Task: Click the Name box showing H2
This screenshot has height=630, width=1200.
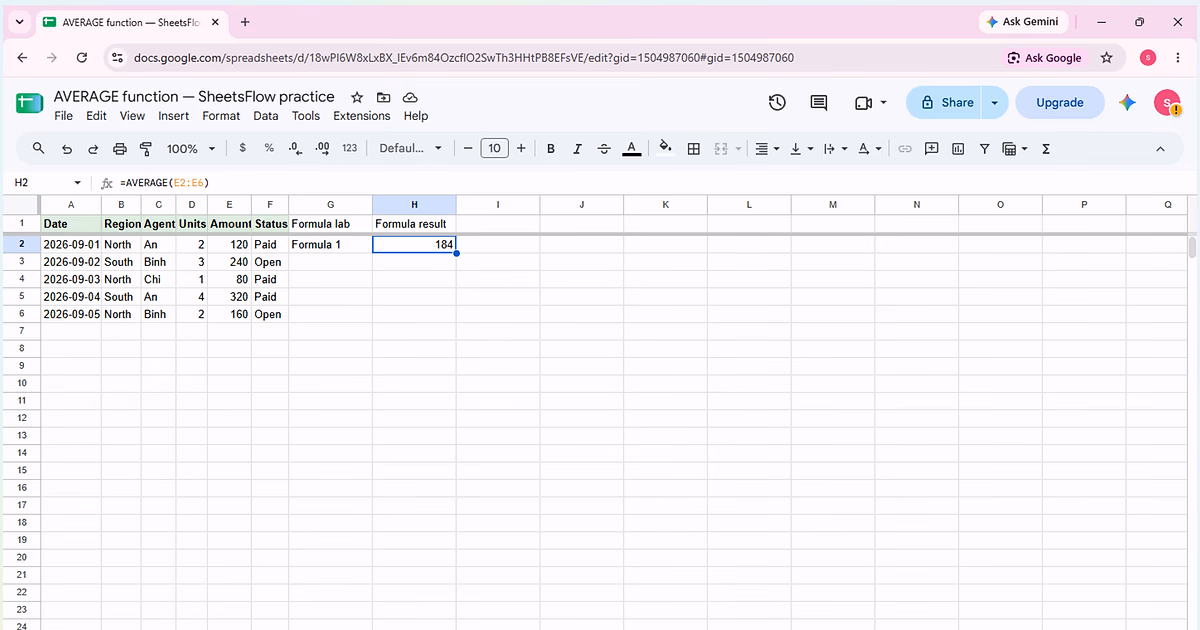Action: [x=48, y=182]
